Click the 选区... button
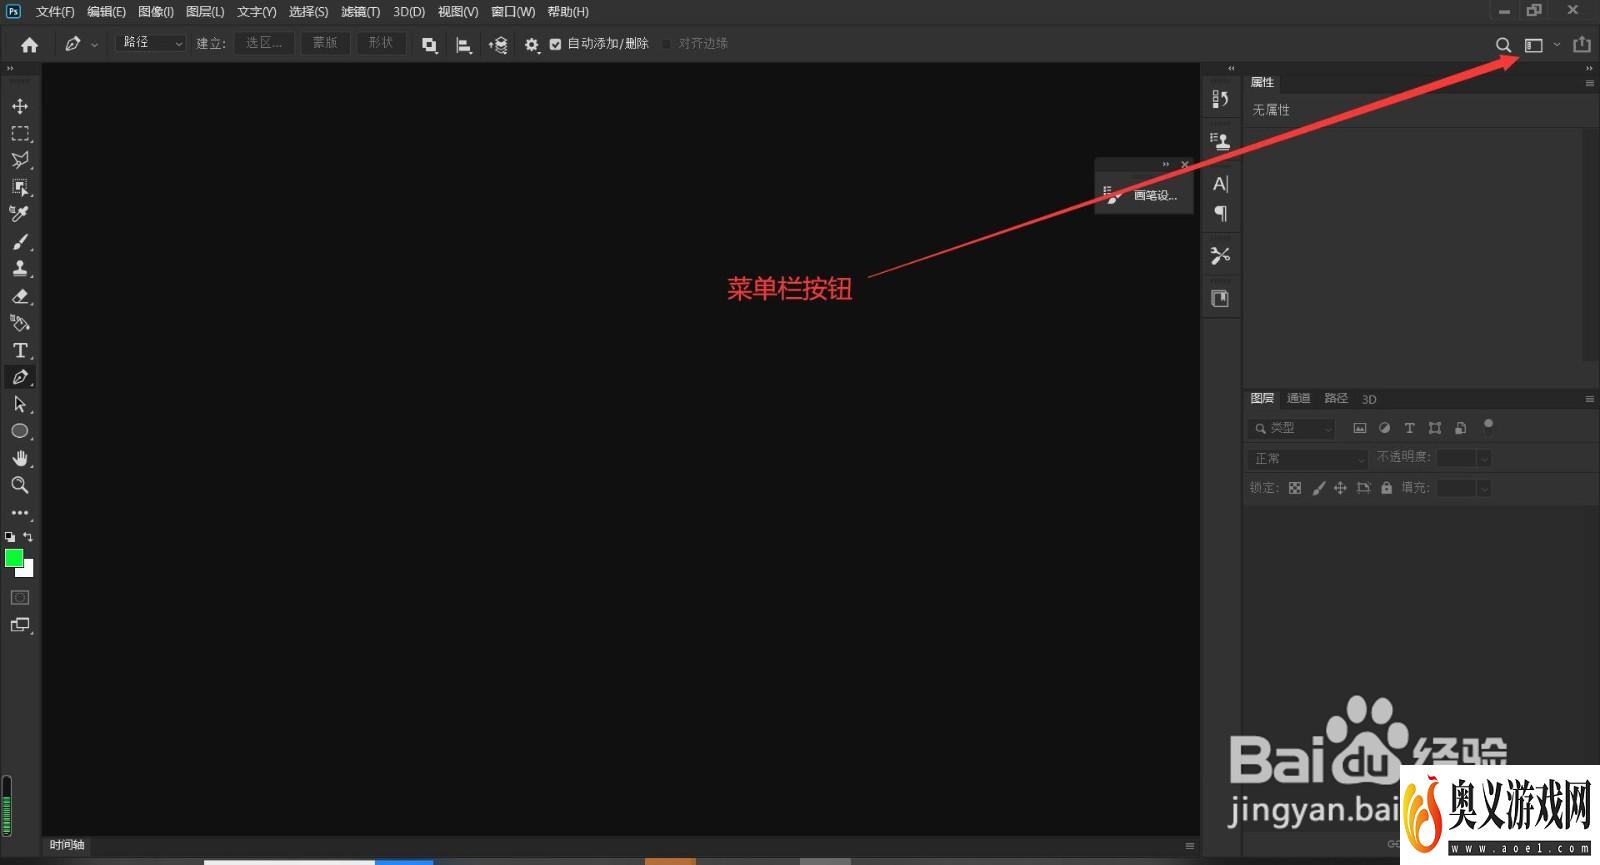Viewport: 1600px width, 865px height. 264,43
